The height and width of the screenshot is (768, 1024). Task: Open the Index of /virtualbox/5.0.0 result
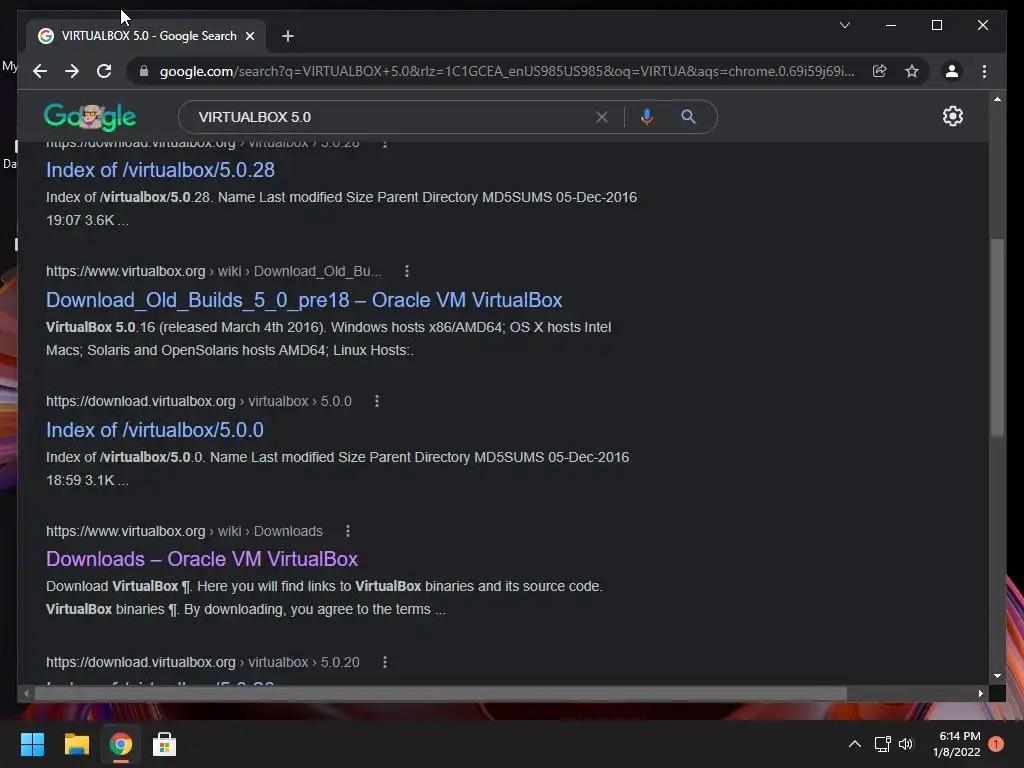coord(155,430)
